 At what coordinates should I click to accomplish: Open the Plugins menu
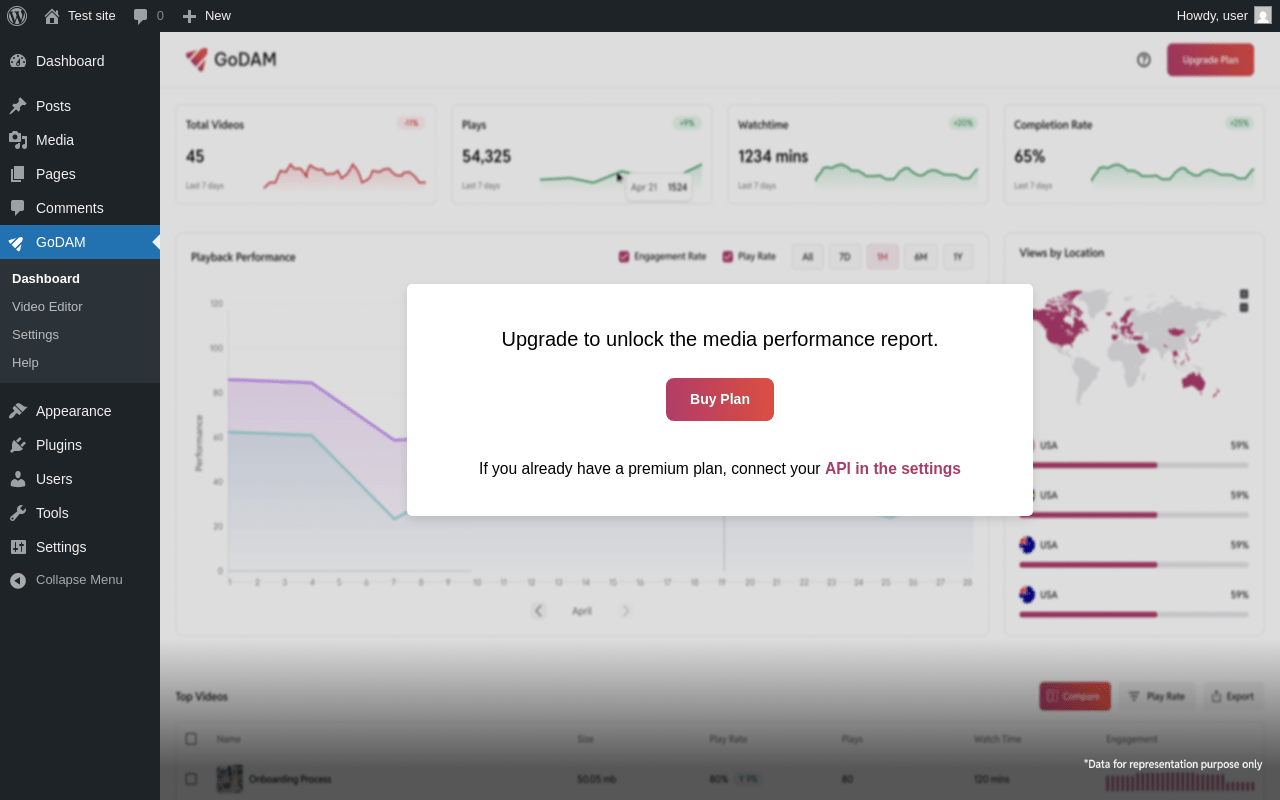click(80, 445)
